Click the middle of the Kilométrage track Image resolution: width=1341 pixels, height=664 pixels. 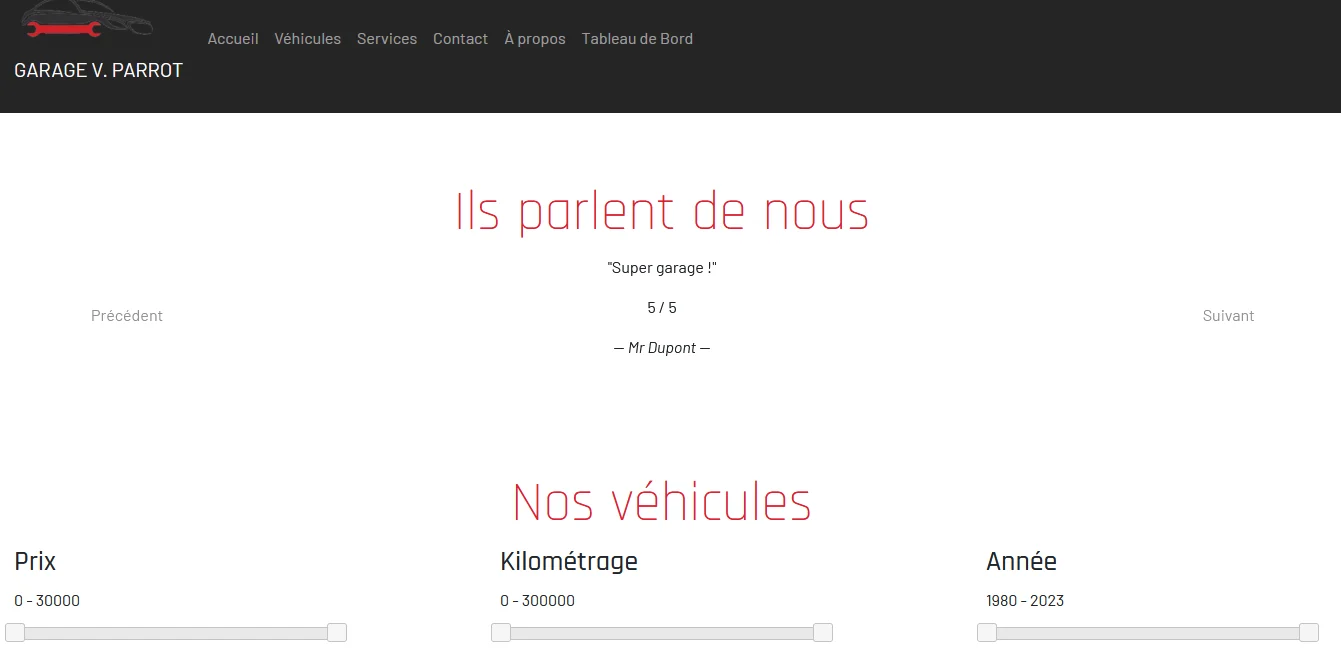[662, 633]
